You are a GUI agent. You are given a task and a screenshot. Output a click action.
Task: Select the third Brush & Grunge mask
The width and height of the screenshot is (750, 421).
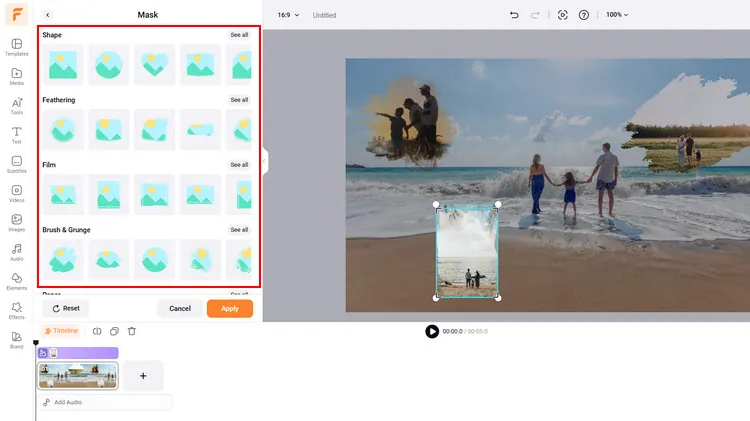[154, 259]
